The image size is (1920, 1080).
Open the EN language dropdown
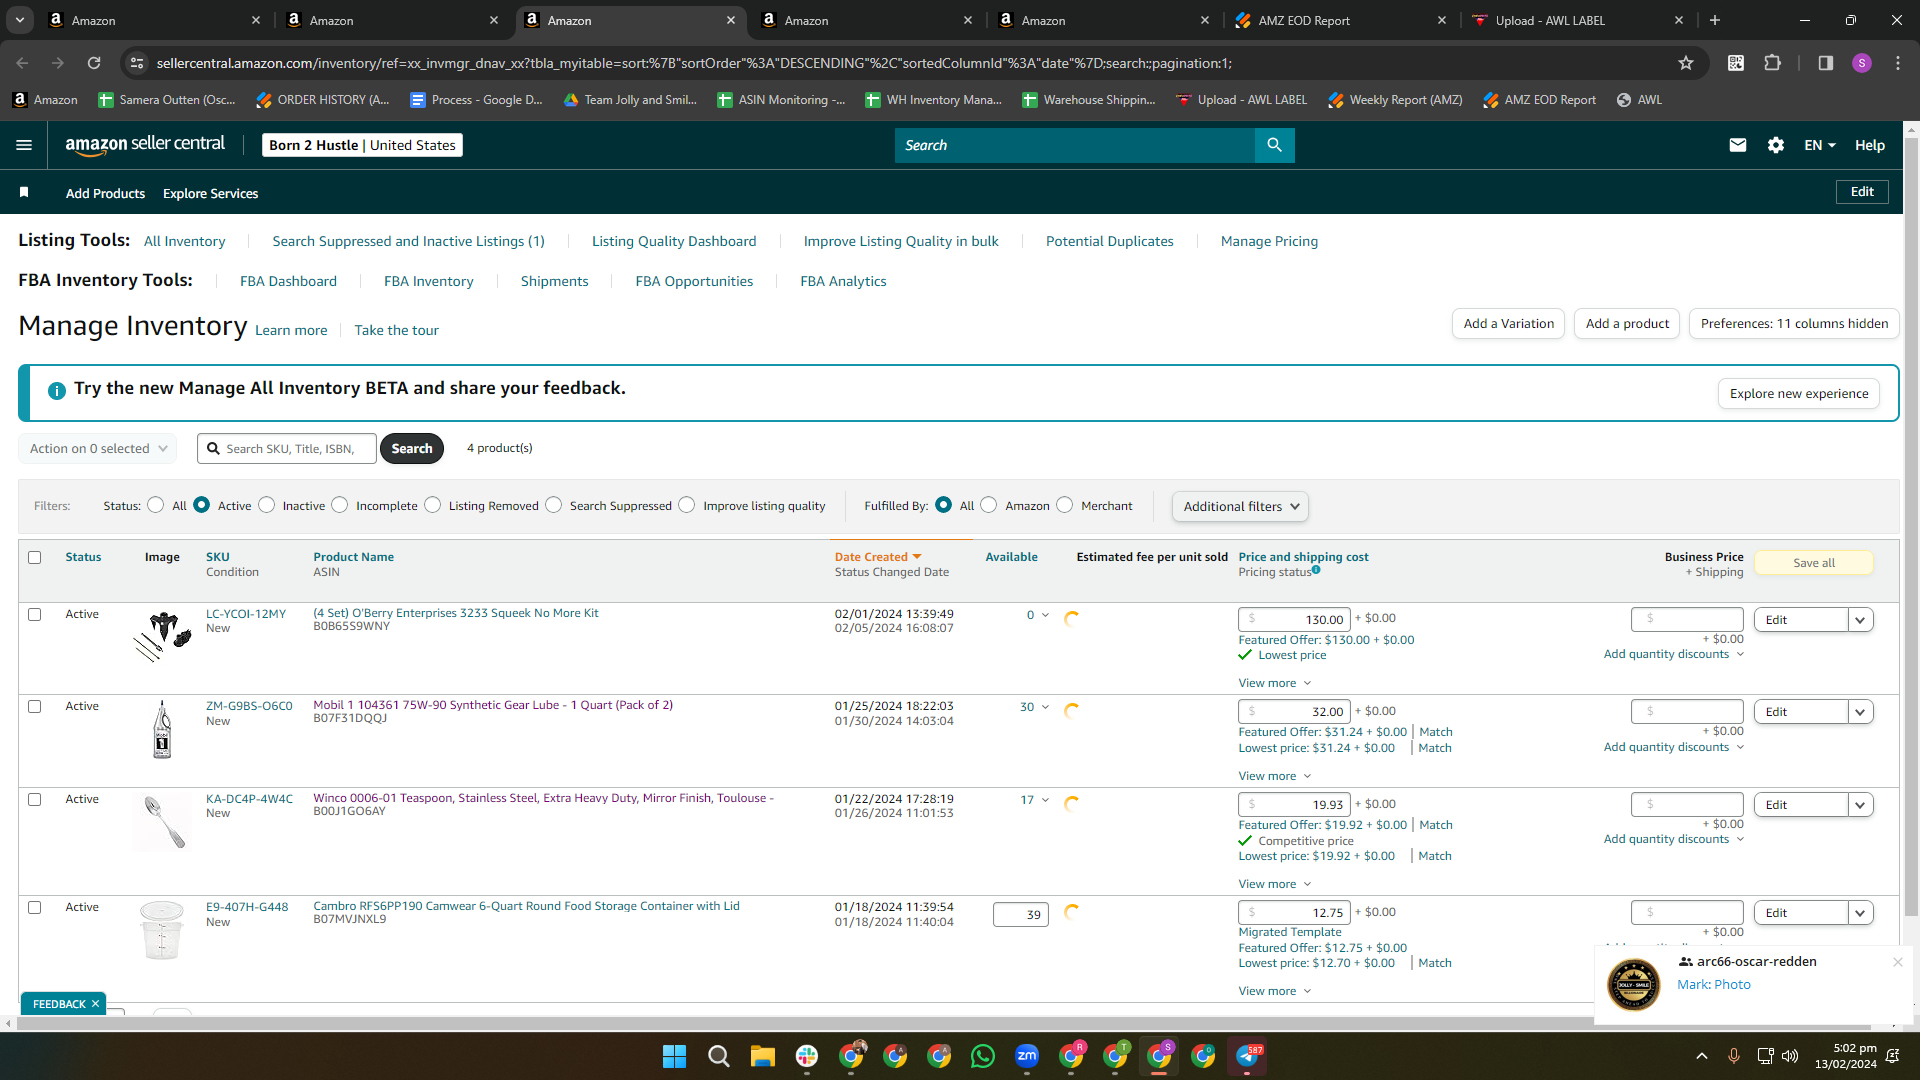(1820, 145)
